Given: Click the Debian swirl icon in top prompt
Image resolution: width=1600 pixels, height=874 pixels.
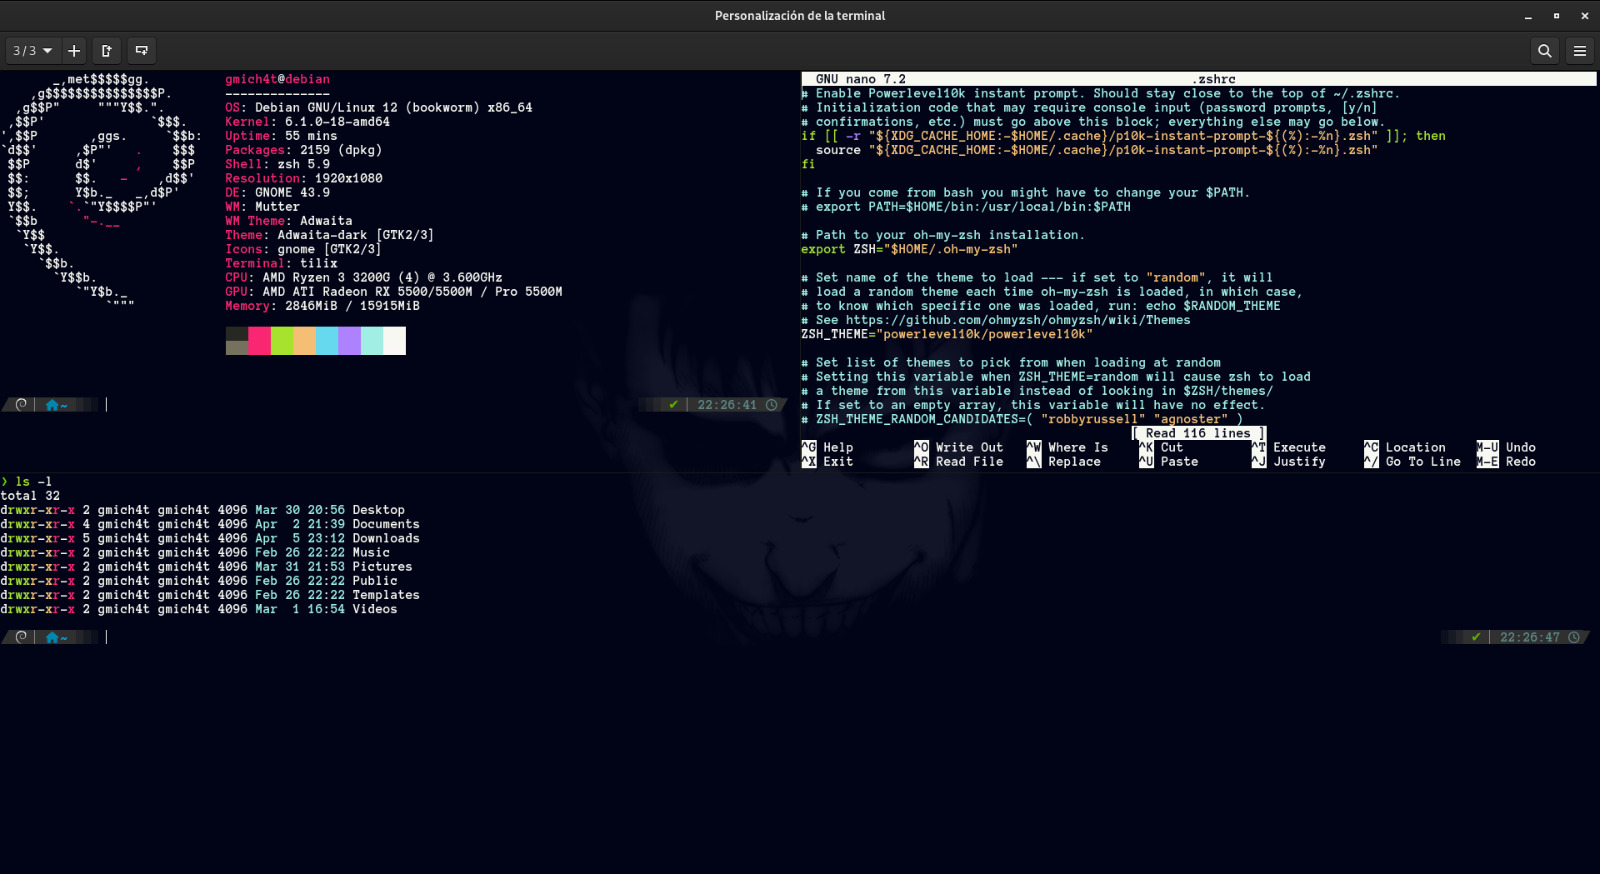Looking at the screenshot, I should [21, 405].
